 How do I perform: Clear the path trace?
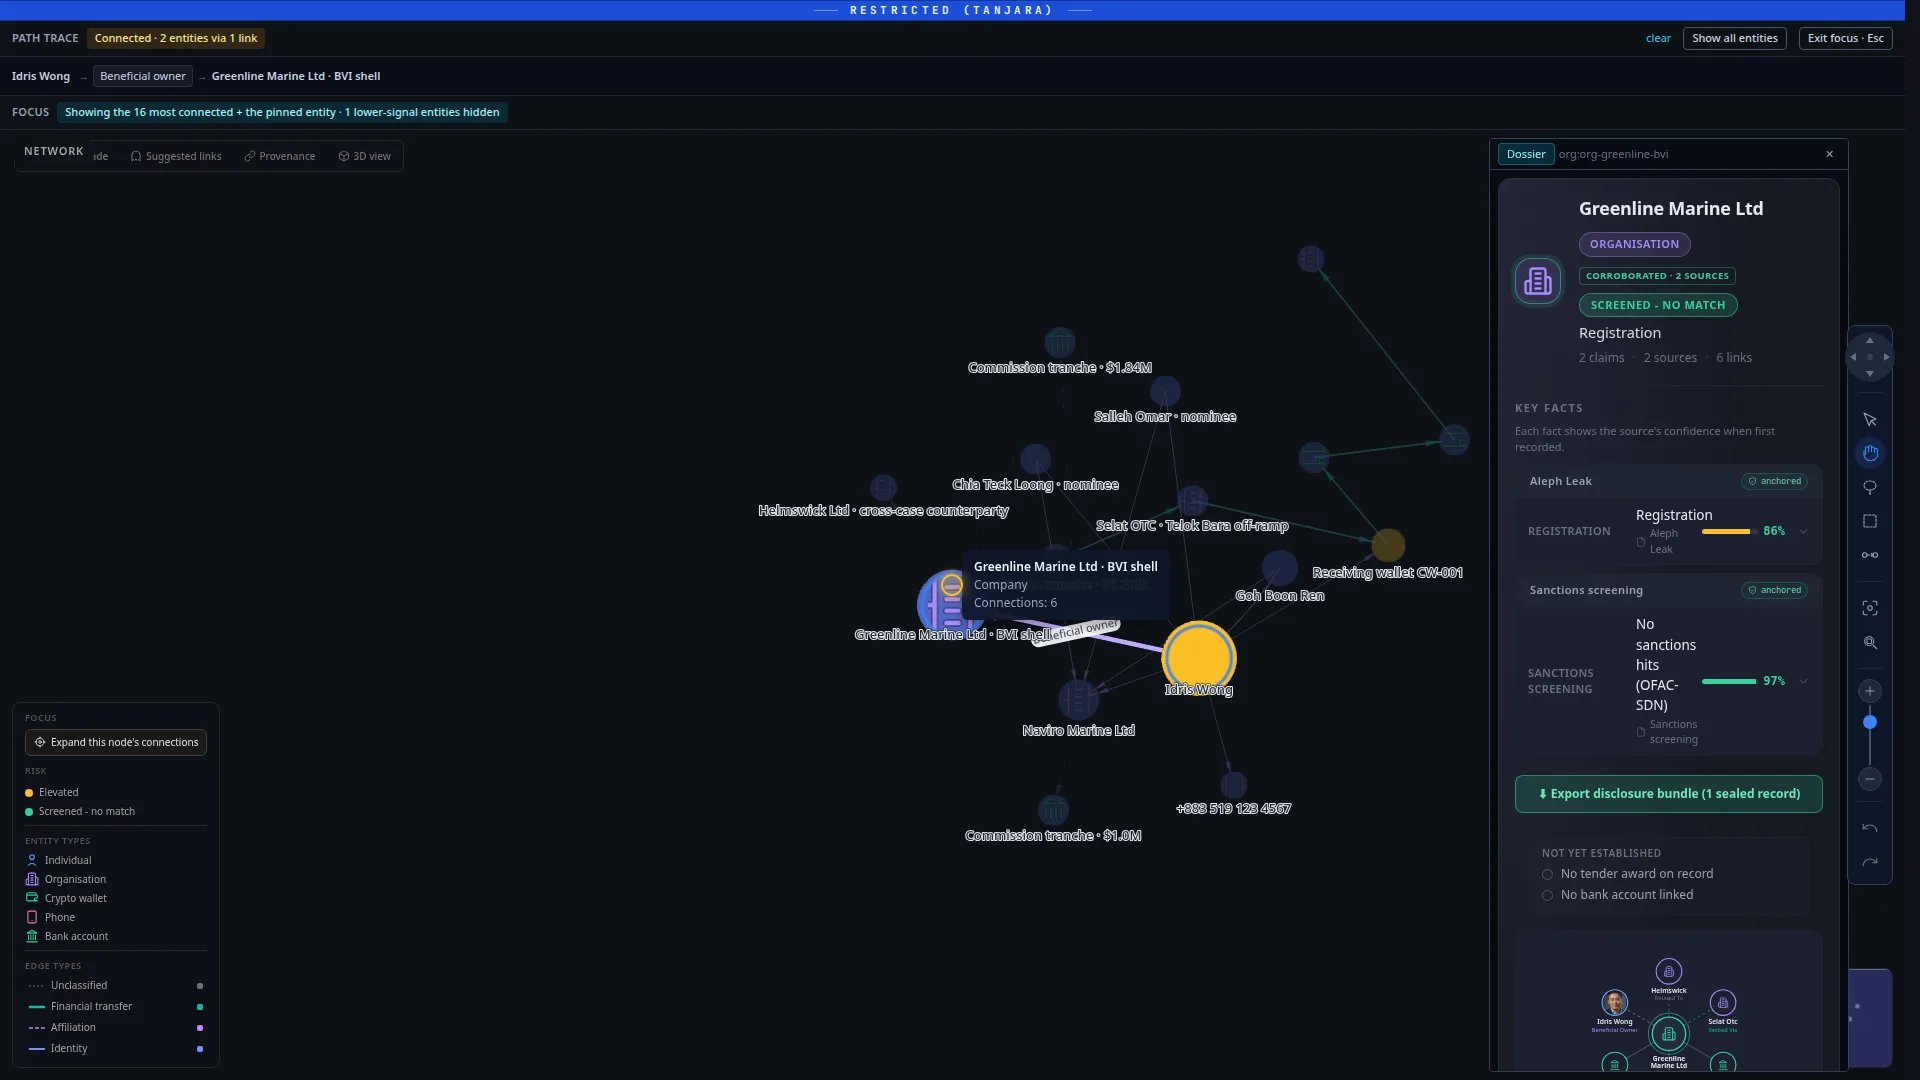point(1658,38)
